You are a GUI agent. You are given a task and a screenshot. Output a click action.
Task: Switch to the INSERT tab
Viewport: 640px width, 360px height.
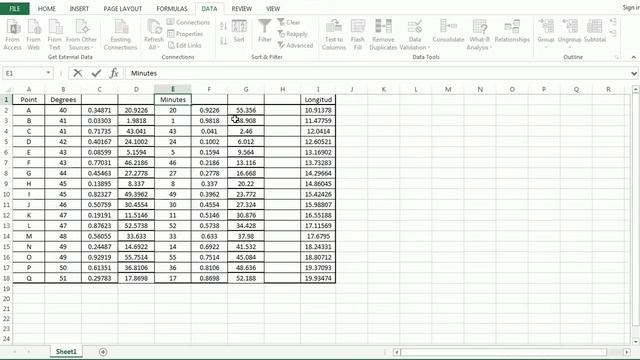[x=79, y=9]
